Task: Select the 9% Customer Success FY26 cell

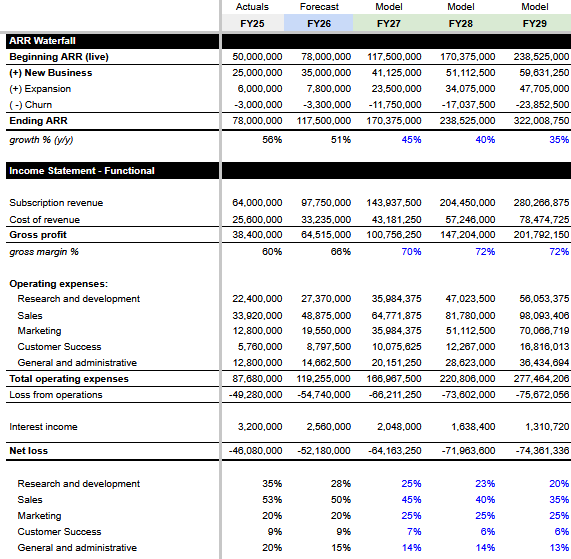Action: point(343,532)
